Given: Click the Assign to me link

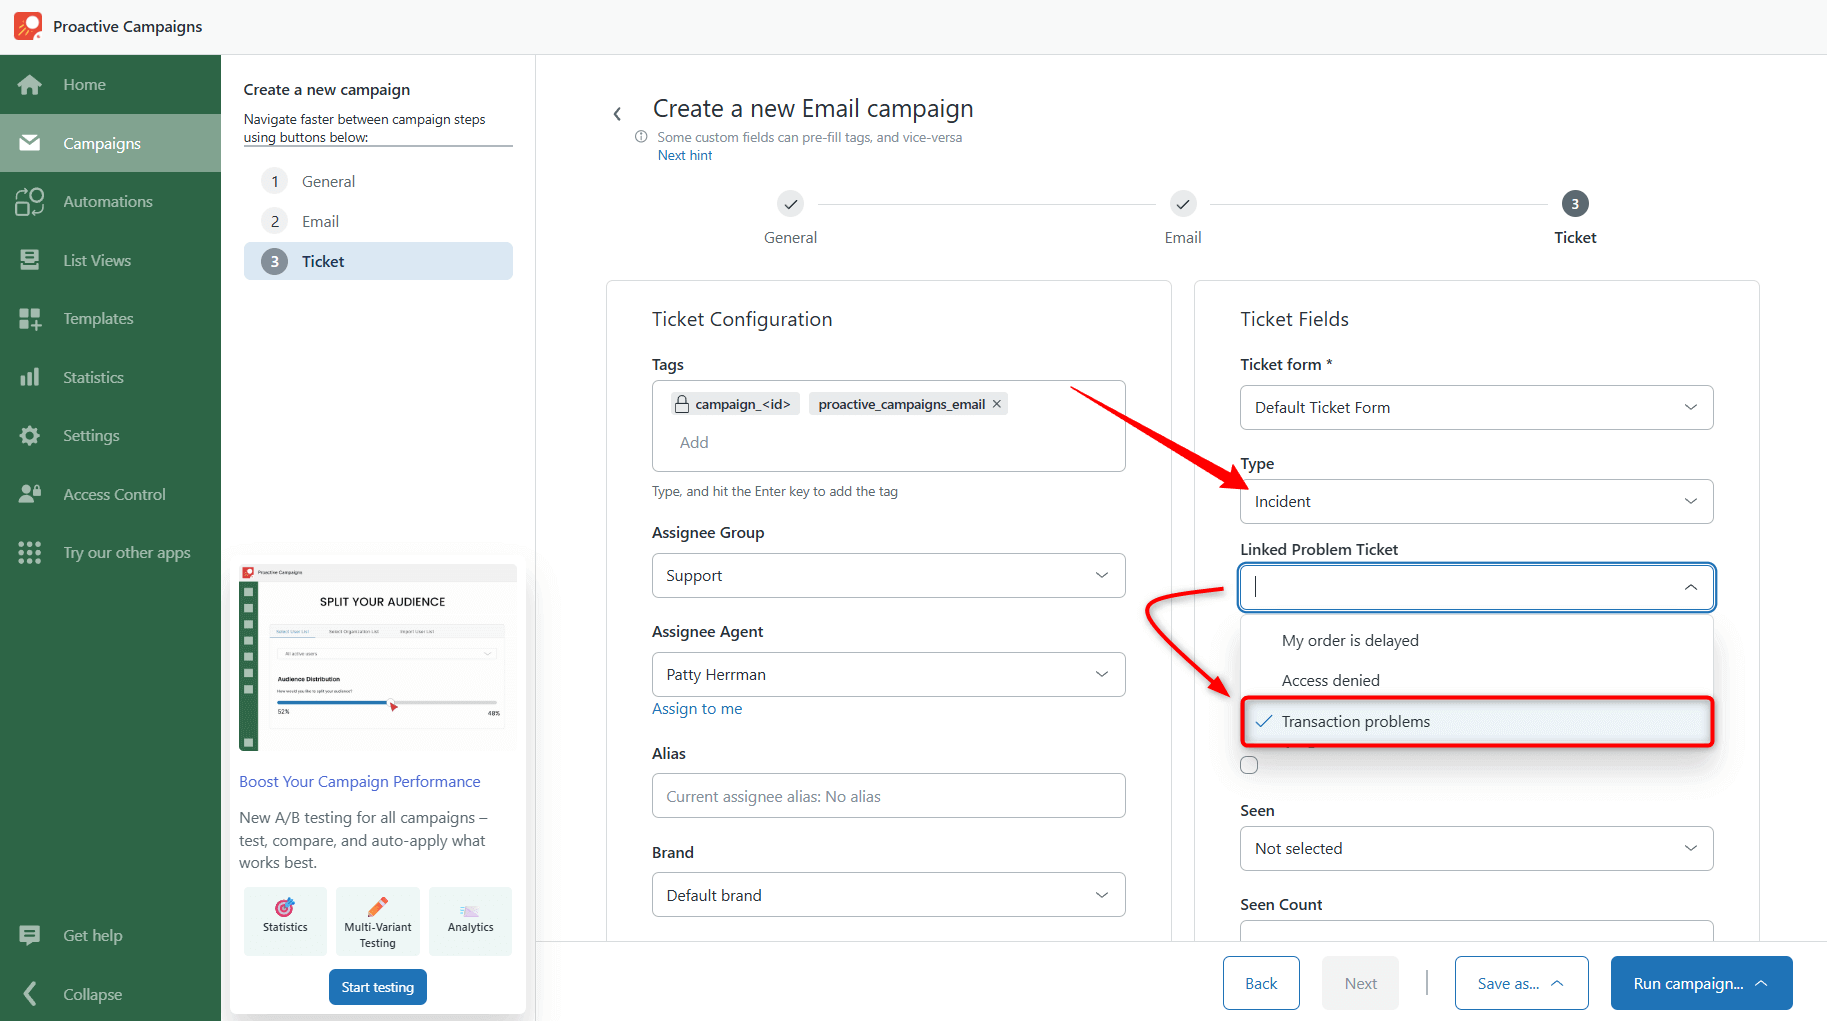Looking at the screenshot, I should point(697,708).
